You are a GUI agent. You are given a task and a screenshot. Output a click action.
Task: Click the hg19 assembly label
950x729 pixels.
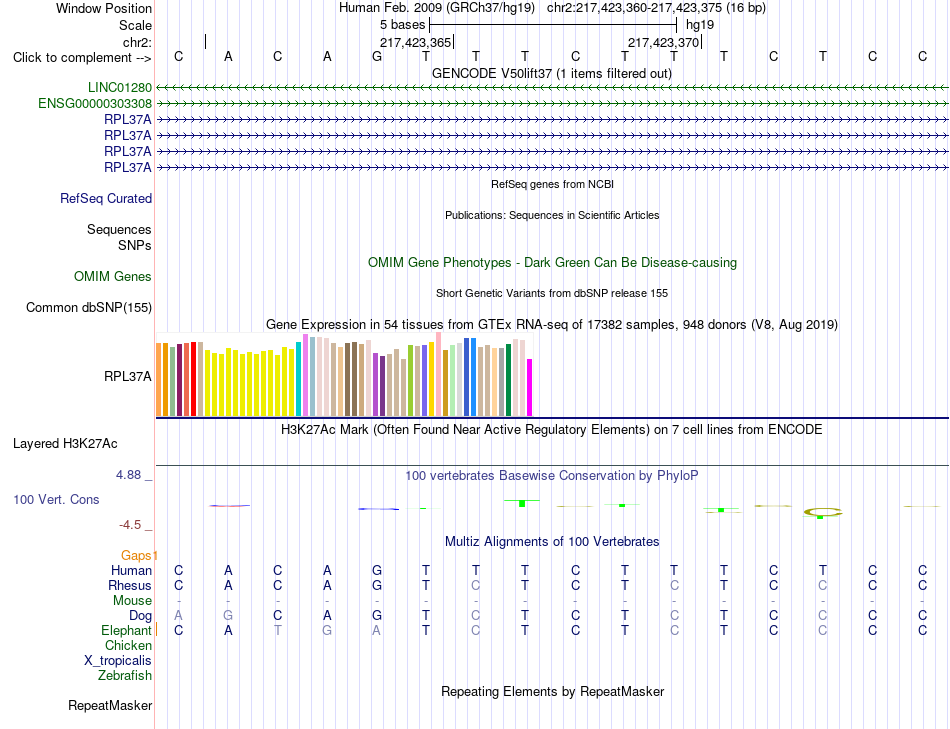coord(700,25)
